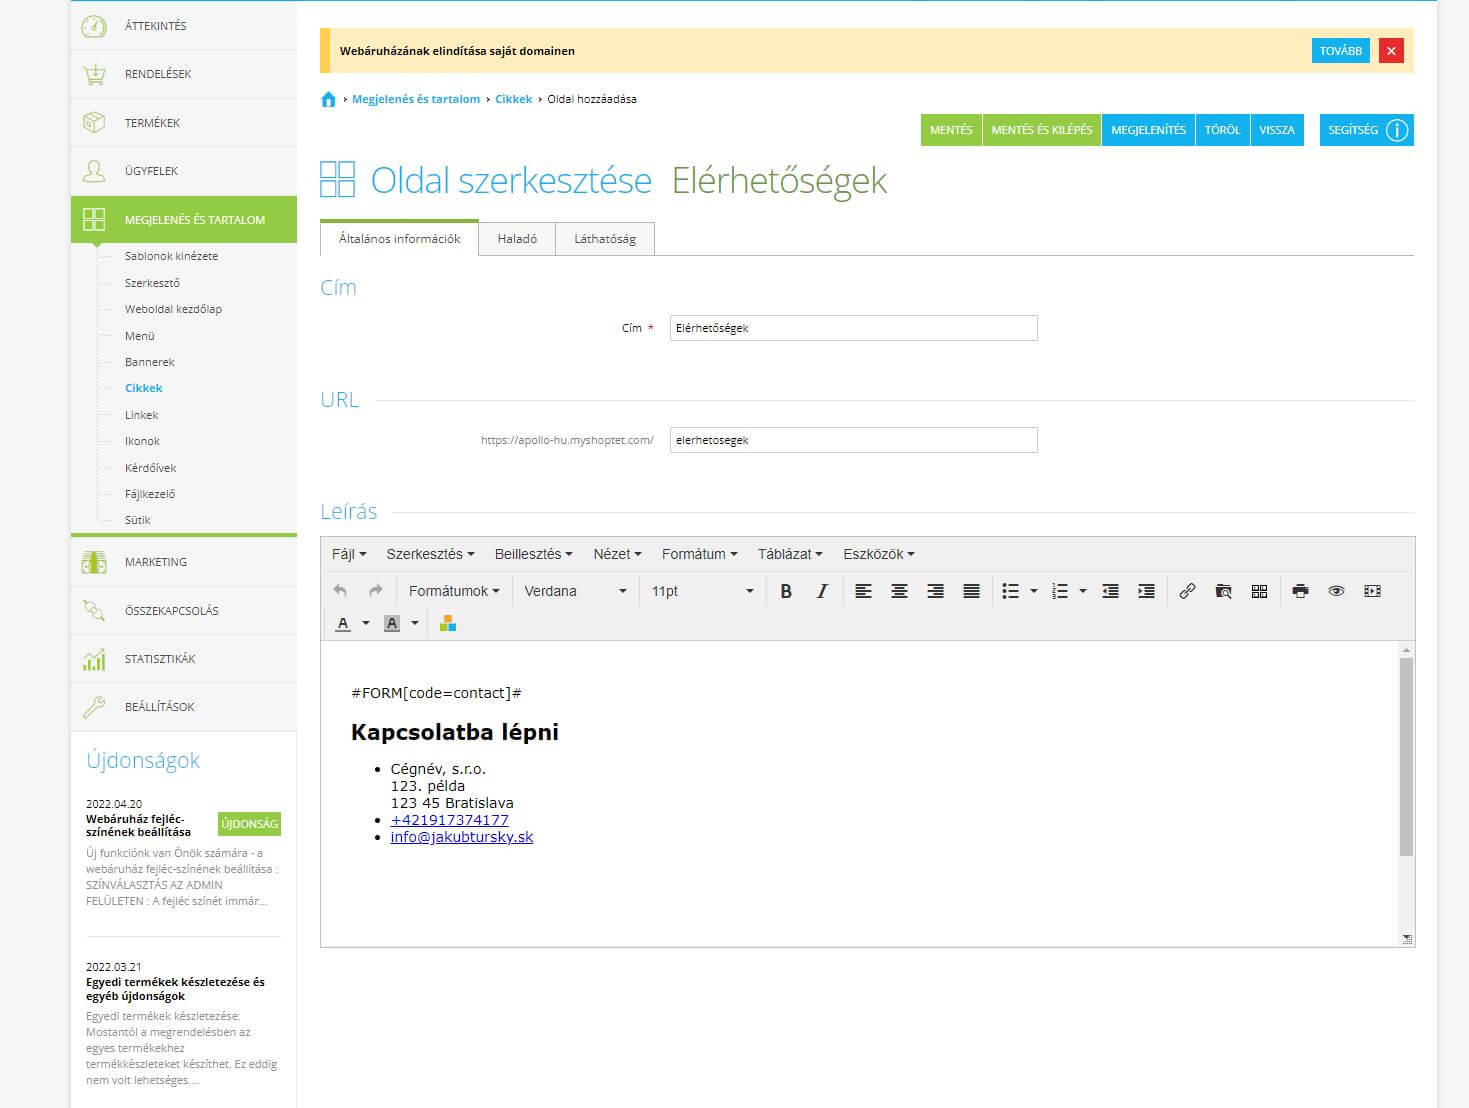
Task: Switch to the Láthatóság tab
Action: click(605, 239)
